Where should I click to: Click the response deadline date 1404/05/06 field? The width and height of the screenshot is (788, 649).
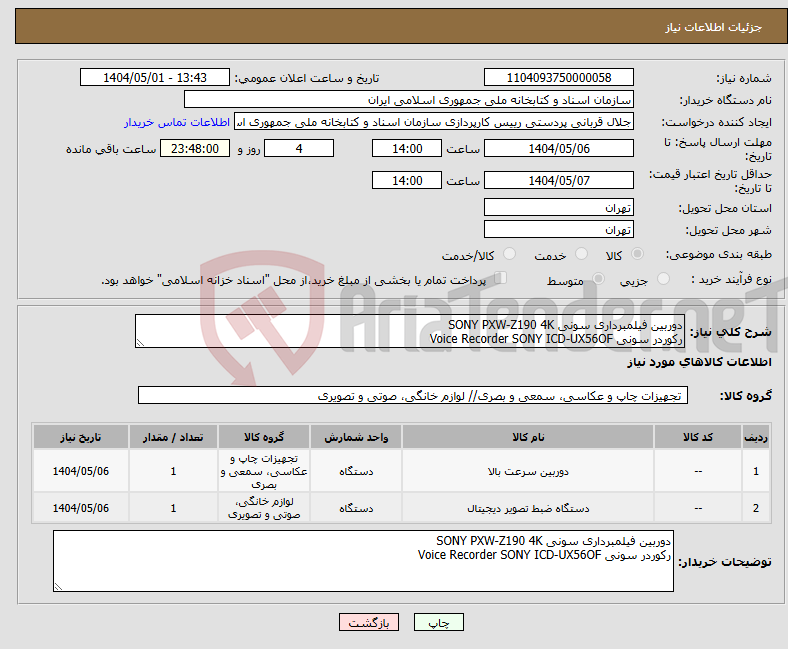pyautogui.click(x=559, y=148)
